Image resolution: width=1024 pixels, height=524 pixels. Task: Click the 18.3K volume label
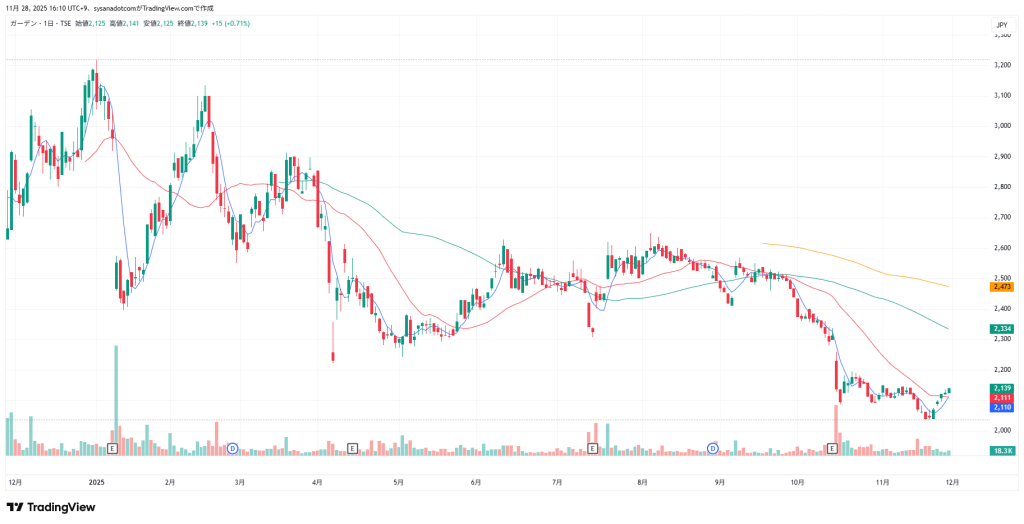coord(1002,452)
